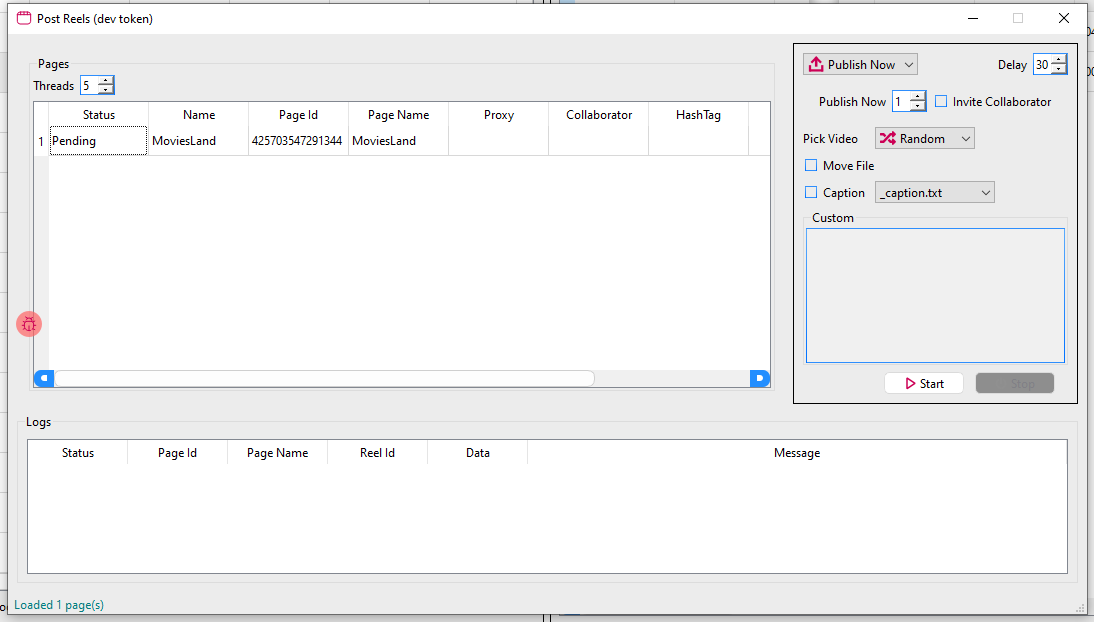Click the calendar app icon in the title bar
The height and width of the screenshot is (622, 1094).
click(x=22, y=17)
